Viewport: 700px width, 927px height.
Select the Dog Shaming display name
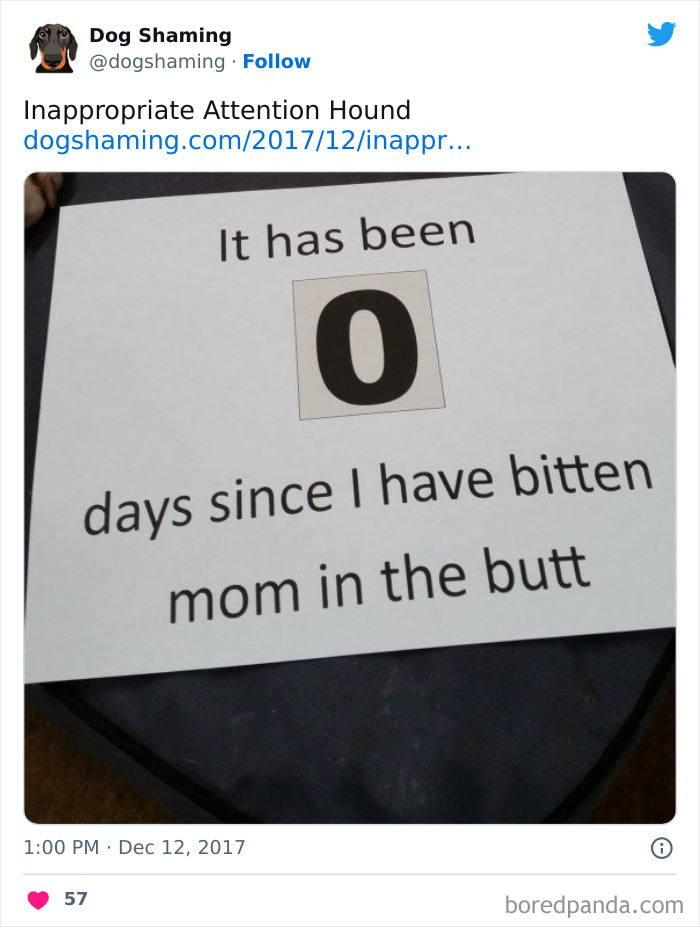(160, 35)
